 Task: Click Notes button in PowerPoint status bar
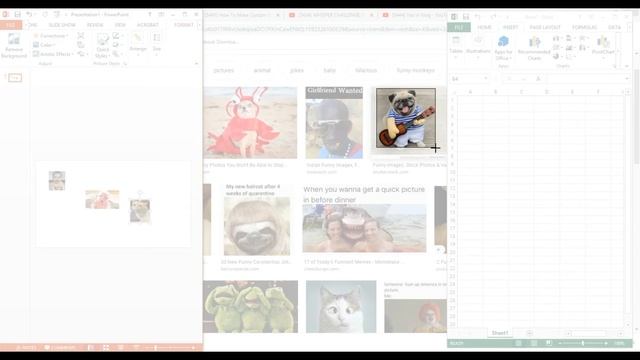pyautogui.click(x=27, y=347)
